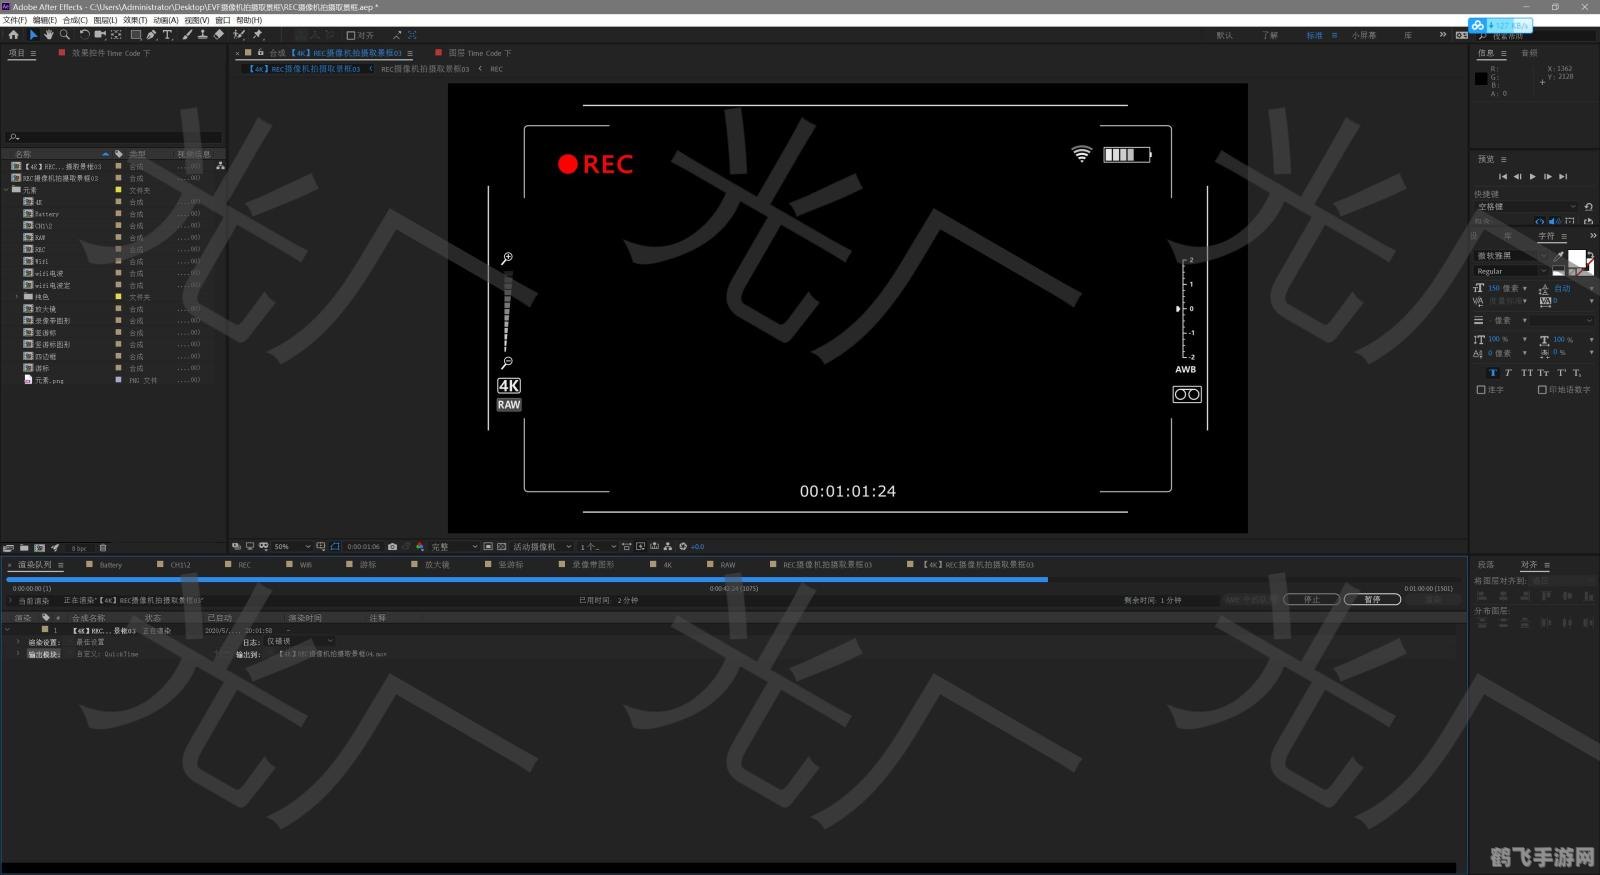Click the 自定义: QuickTime output module link
This screenshot has width=1600, height=875.
(107, 654)
